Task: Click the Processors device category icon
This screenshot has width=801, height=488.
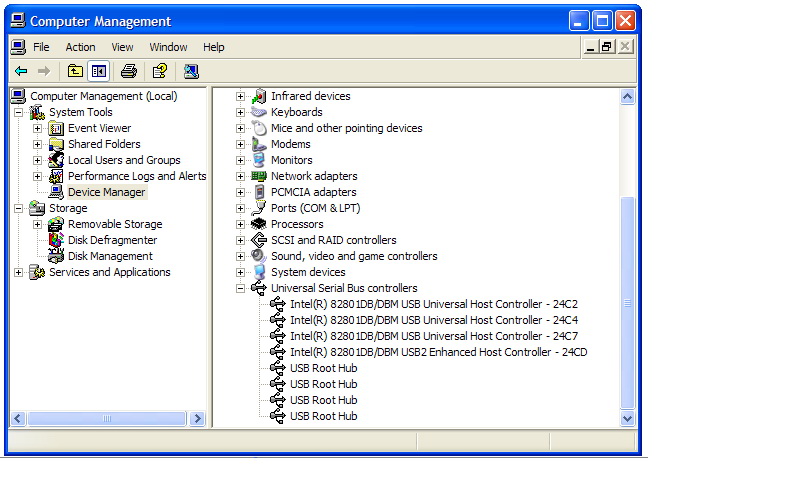Action: (x=259, y=224)
